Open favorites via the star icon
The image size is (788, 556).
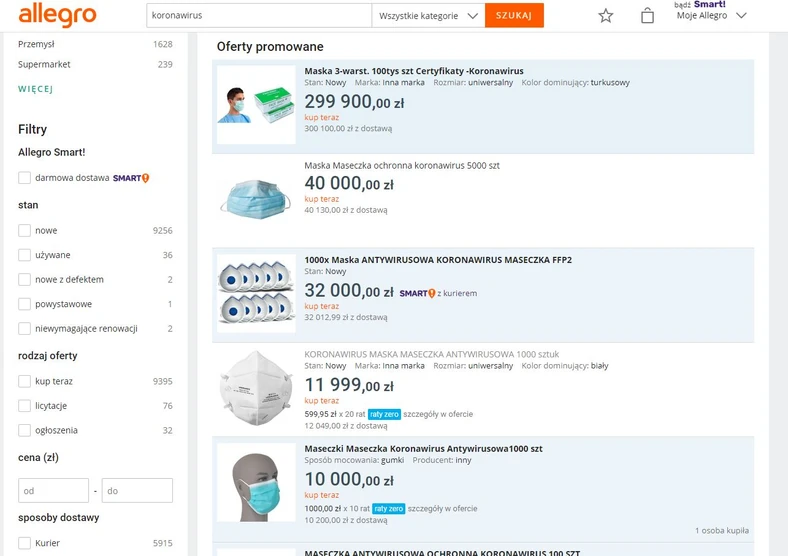[x=606, y=16]
